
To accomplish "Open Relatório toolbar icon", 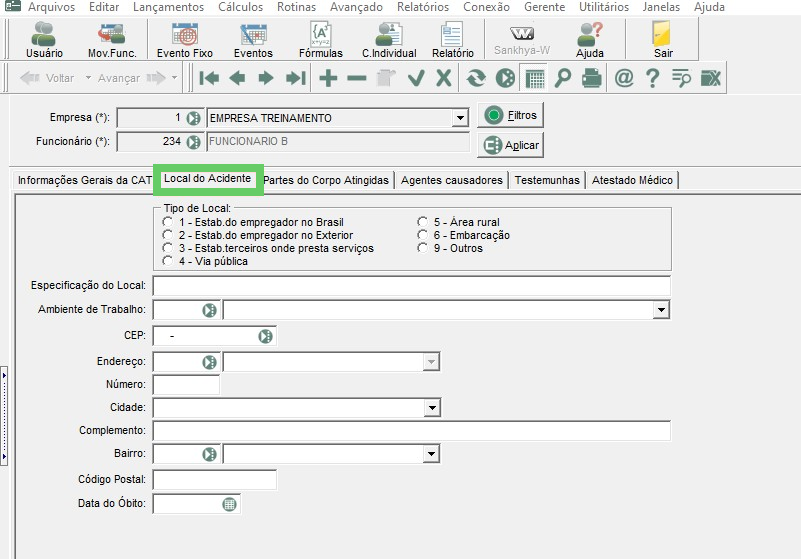I will (453, 40).
